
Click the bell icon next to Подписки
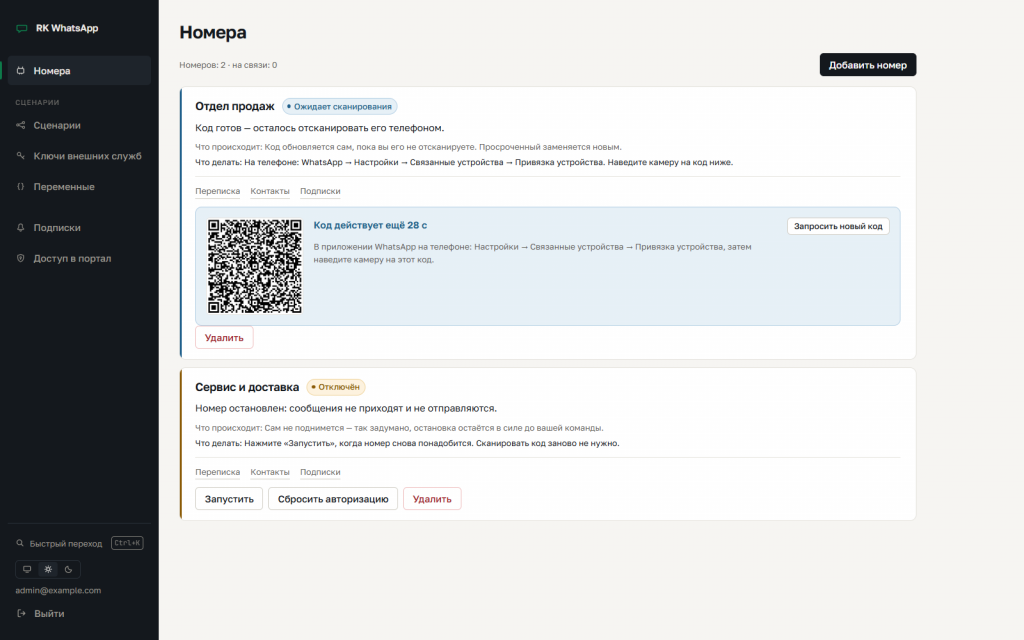[21, 227]
